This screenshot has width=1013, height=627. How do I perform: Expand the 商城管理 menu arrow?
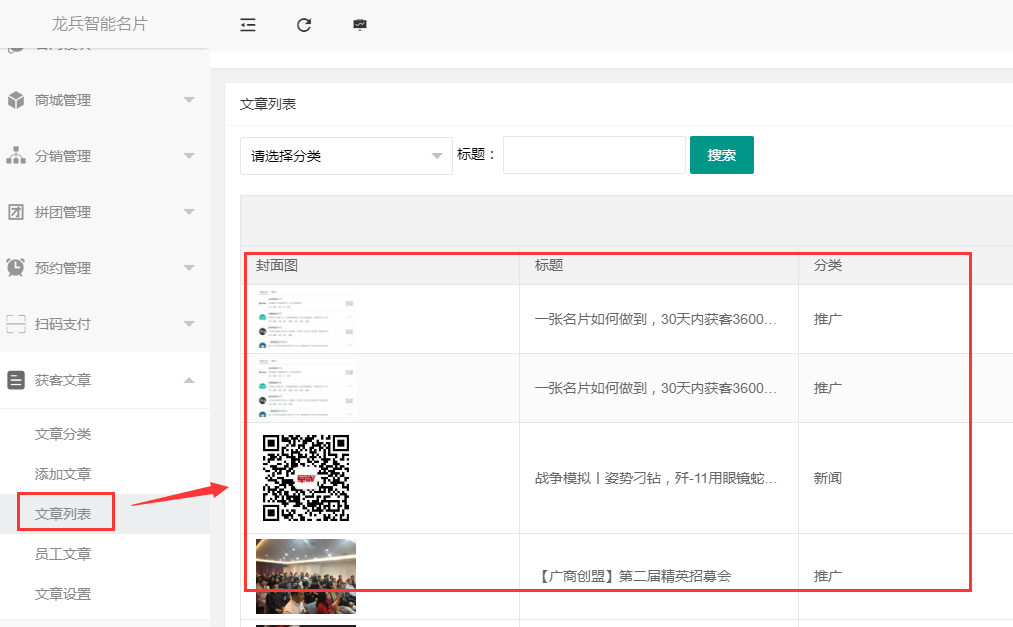click(x=189, y=100)
